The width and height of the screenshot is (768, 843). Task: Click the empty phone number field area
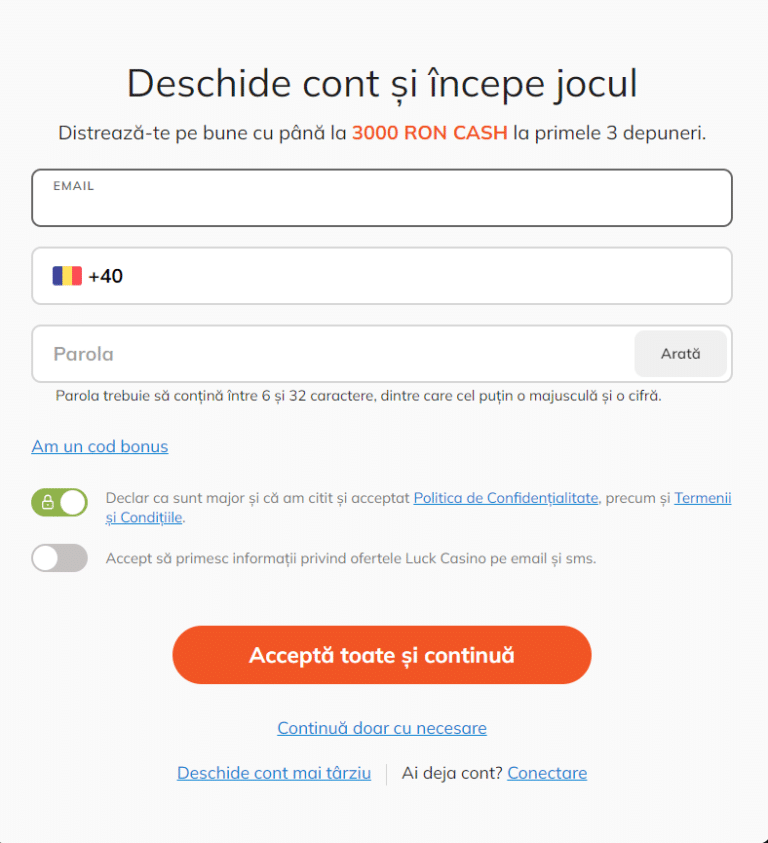point(420,276)
